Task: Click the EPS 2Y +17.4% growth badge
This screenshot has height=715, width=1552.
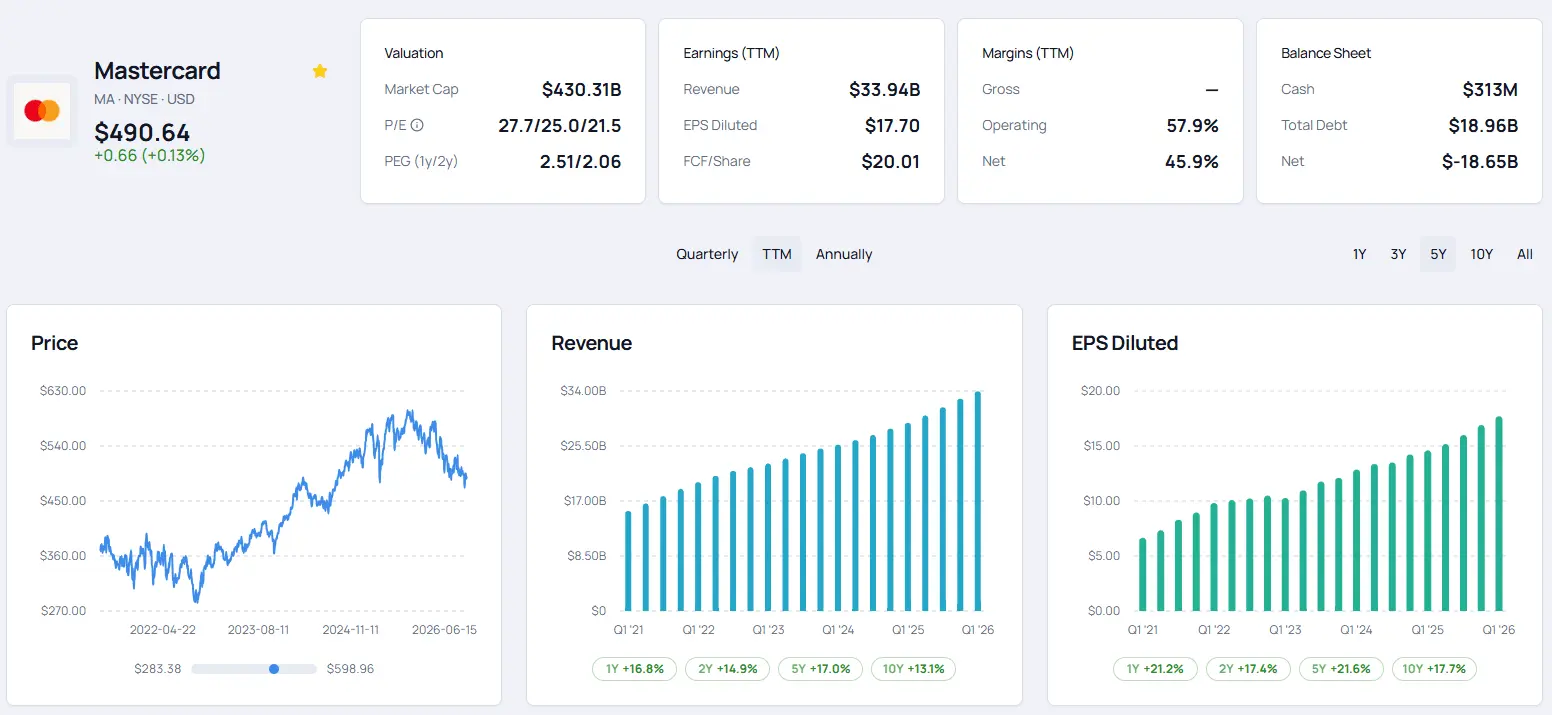Action: coord(1248,669)
